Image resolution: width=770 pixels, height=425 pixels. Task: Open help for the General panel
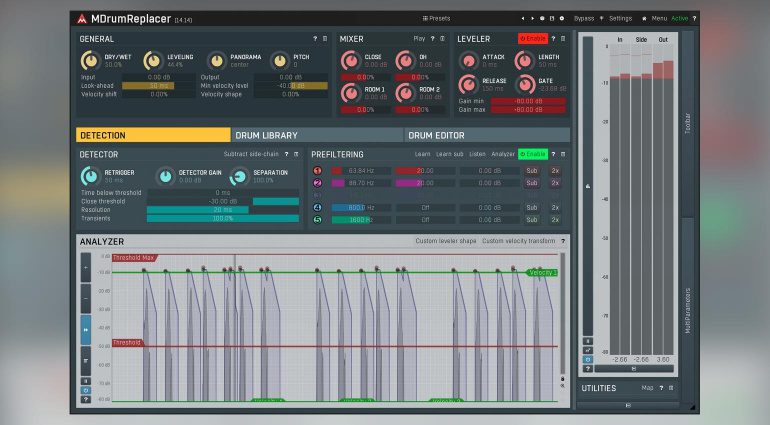coord(314,38)
